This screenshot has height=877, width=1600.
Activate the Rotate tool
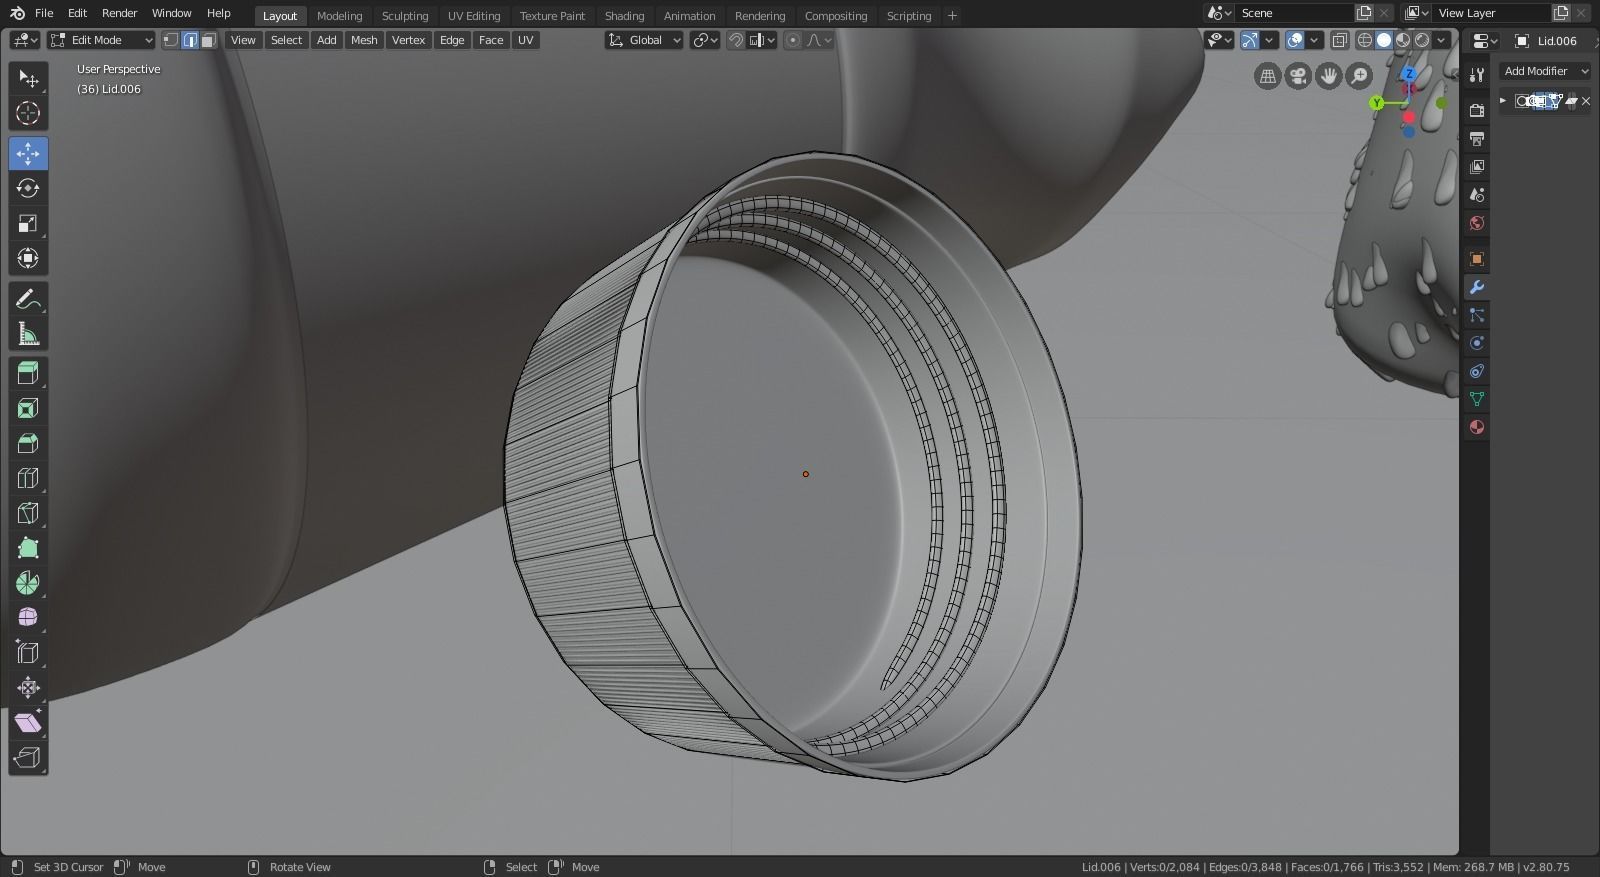coord(28,188)
